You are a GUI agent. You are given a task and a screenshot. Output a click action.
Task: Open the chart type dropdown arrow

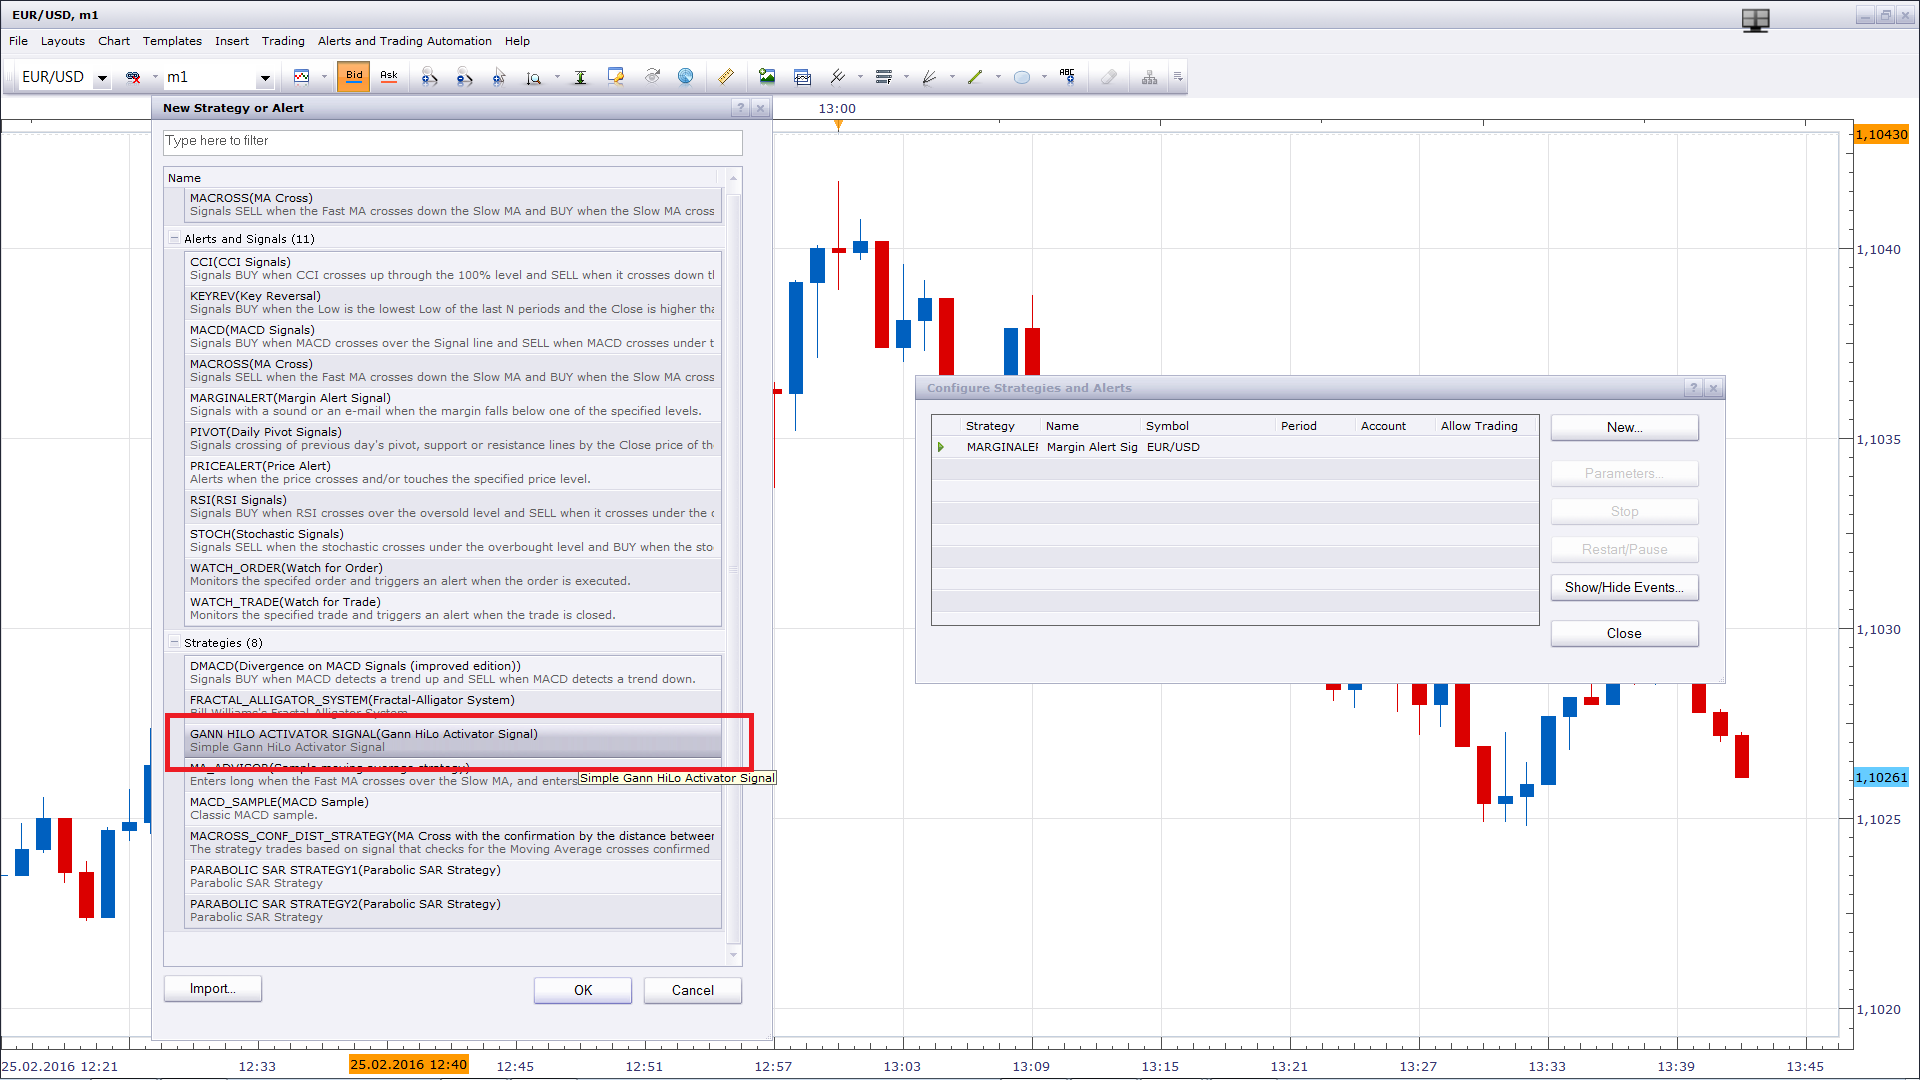[x=324, y=77]
